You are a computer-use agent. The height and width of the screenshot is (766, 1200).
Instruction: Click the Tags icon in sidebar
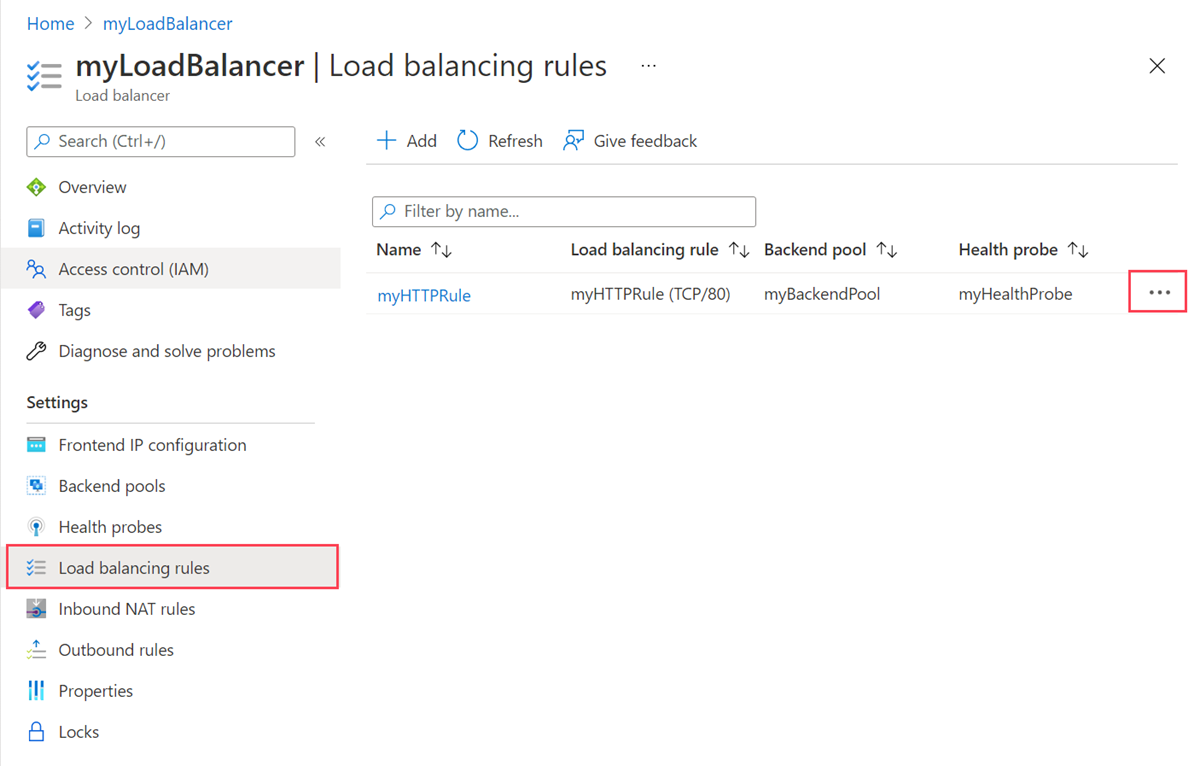(x=37, y=310)
